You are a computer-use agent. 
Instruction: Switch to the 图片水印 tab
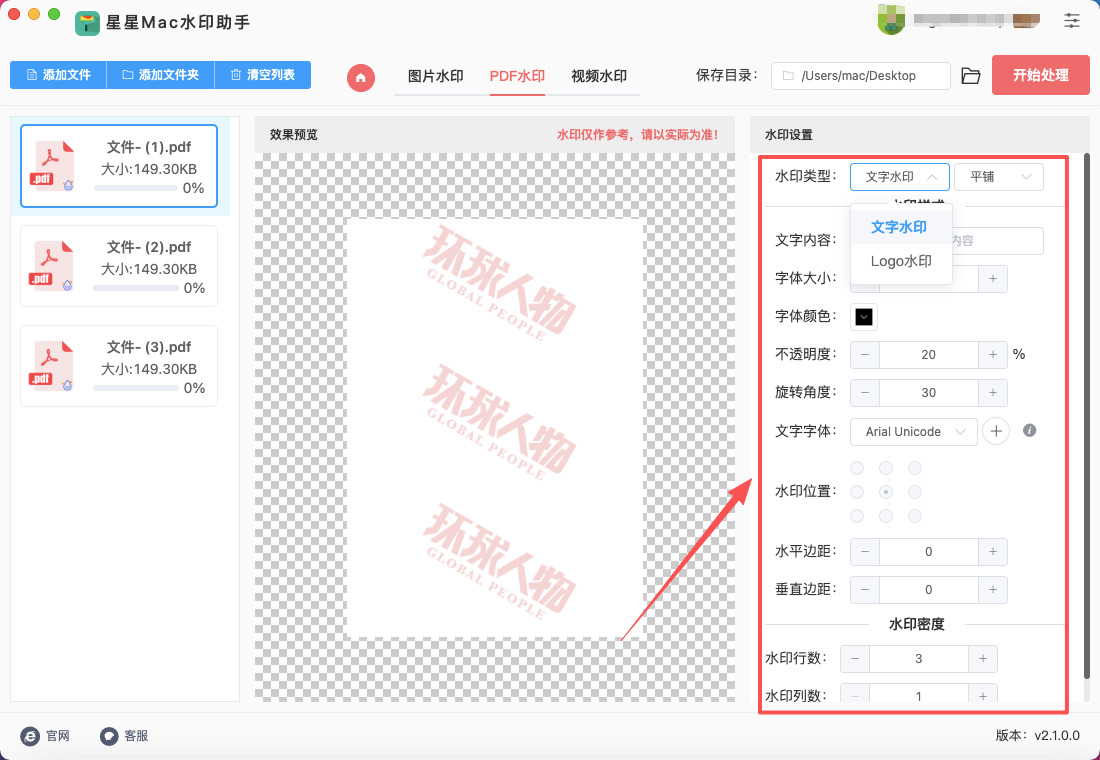[436, 76]
